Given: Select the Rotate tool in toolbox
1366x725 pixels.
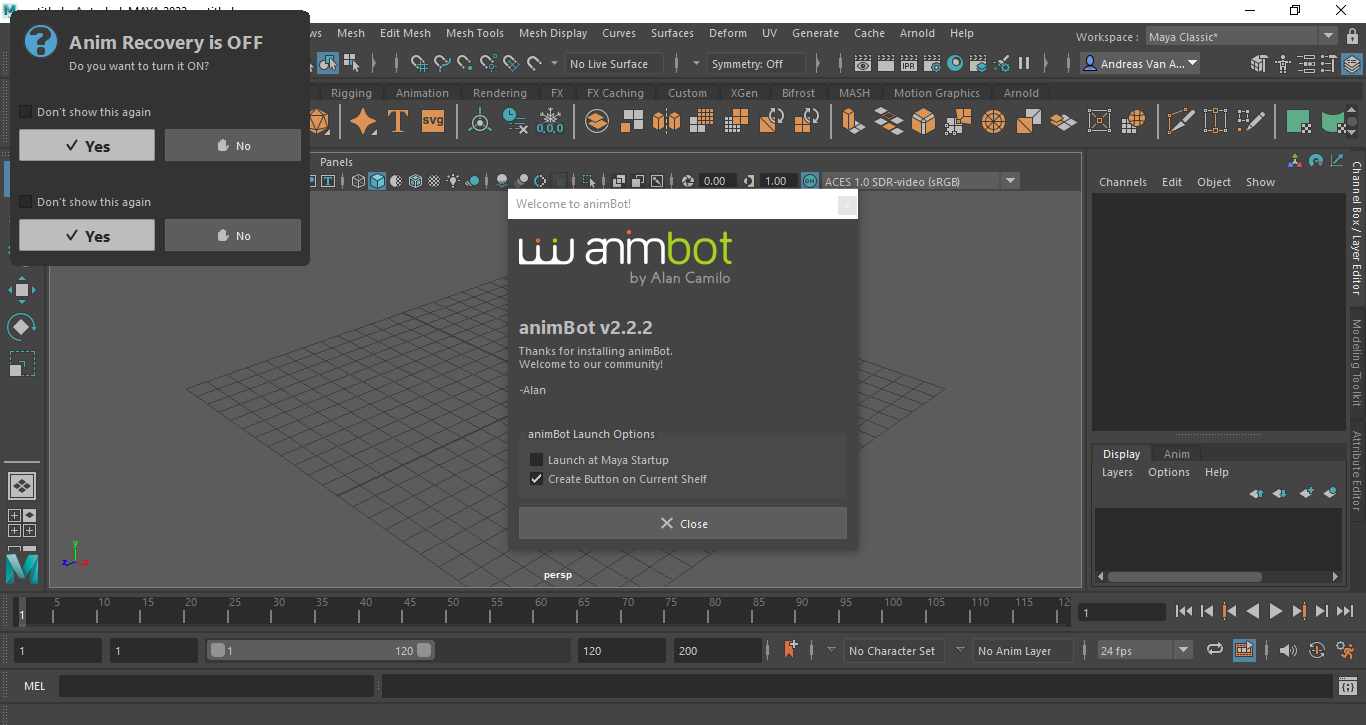Looking at the screenshot, I should pos(22,326).
